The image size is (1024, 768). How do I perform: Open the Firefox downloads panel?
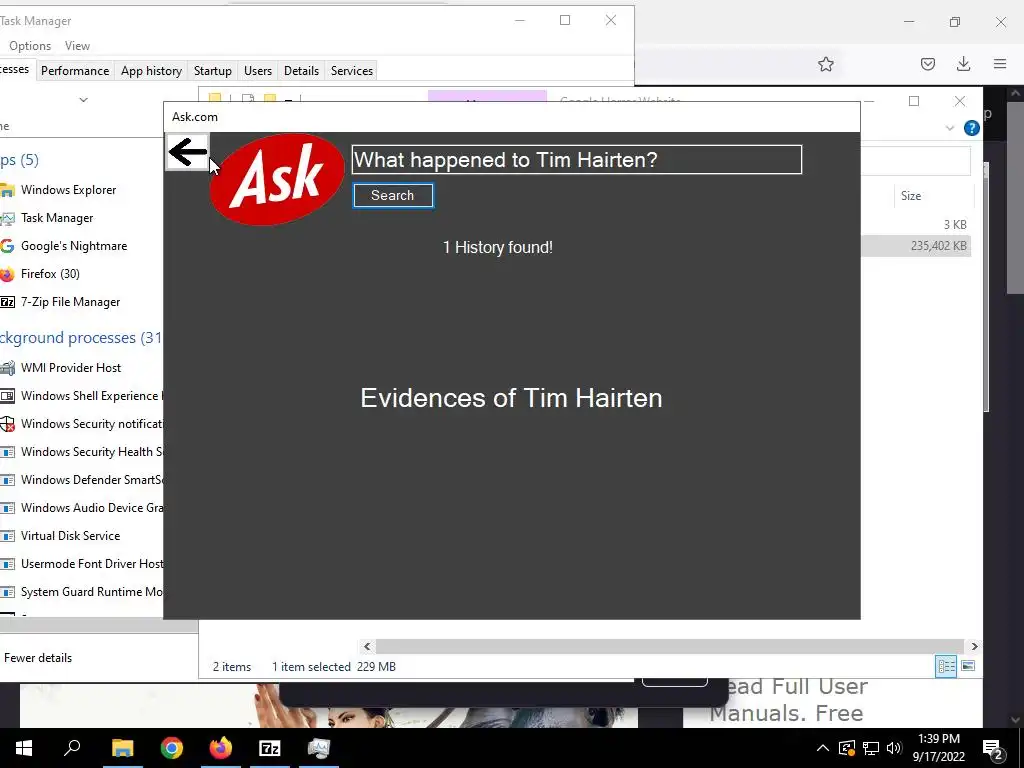(x=963, y=64)
